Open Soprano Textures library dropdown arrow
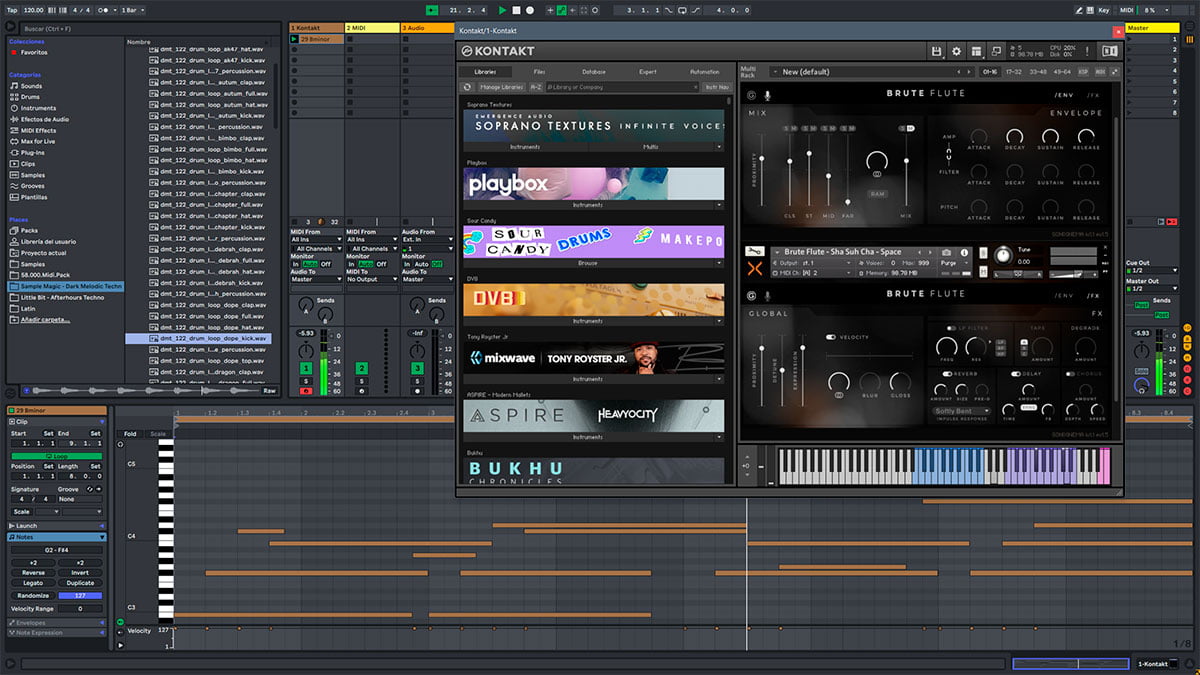The height and width of the screenshot is (675, 1200). pos(718,147)
